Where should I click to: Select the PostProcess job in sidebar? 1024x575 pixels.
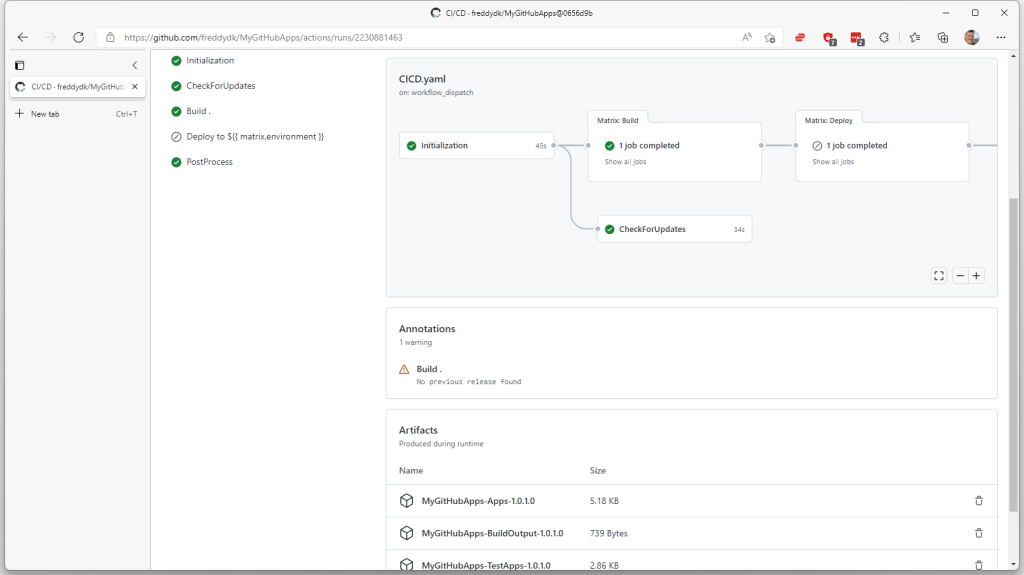click(x=209, y=162)
